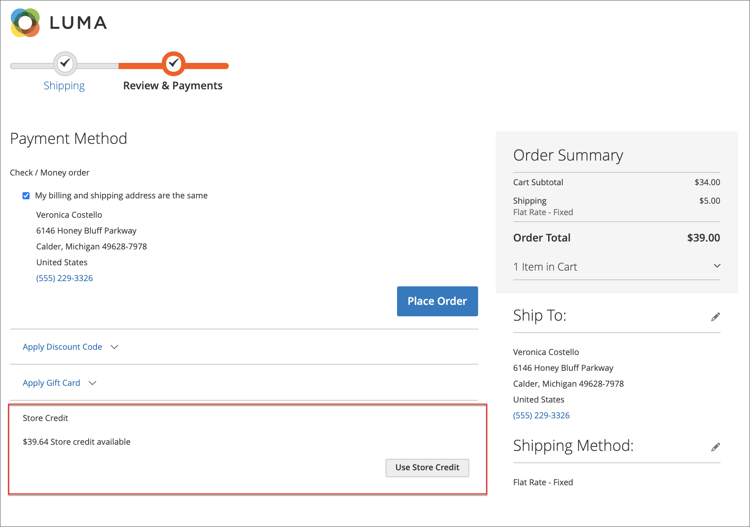The image size is (750, 527).
Task: Click the Store Credit available balance text
Action: [x=76, y=441]
